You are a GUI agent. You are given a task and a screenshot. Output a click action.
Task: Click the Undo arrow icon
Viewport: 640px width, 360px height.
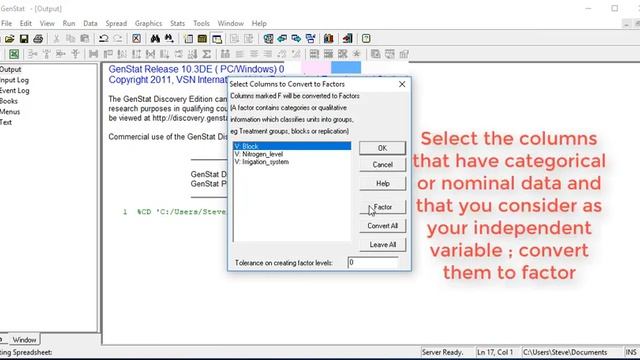click(x=104, y=39)
